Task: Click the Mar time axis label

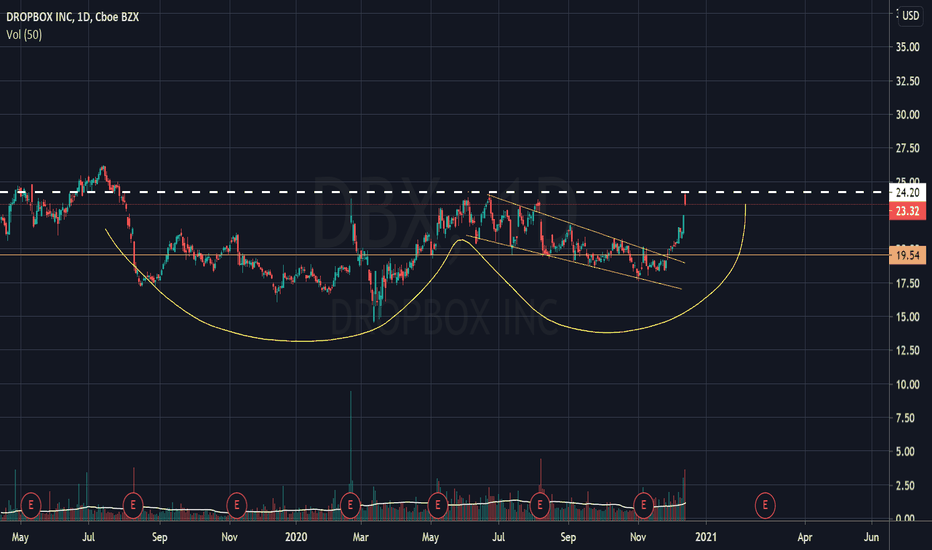Action: (x=360, y=538)
